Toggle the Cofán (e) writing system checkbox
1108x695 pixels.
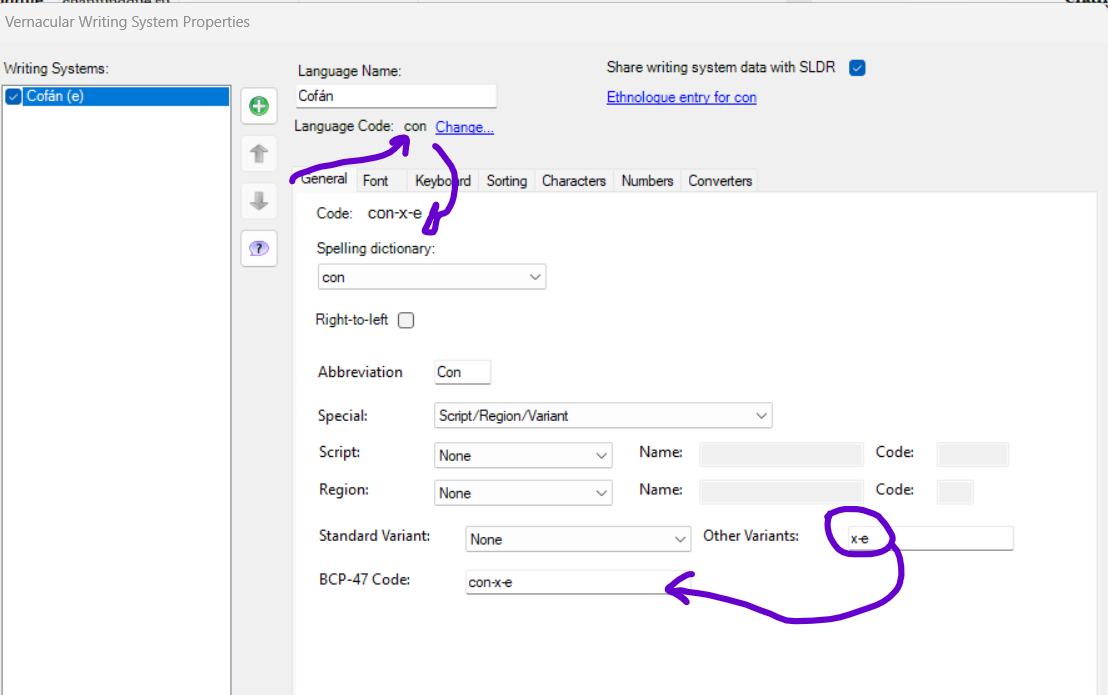(13, 97)
